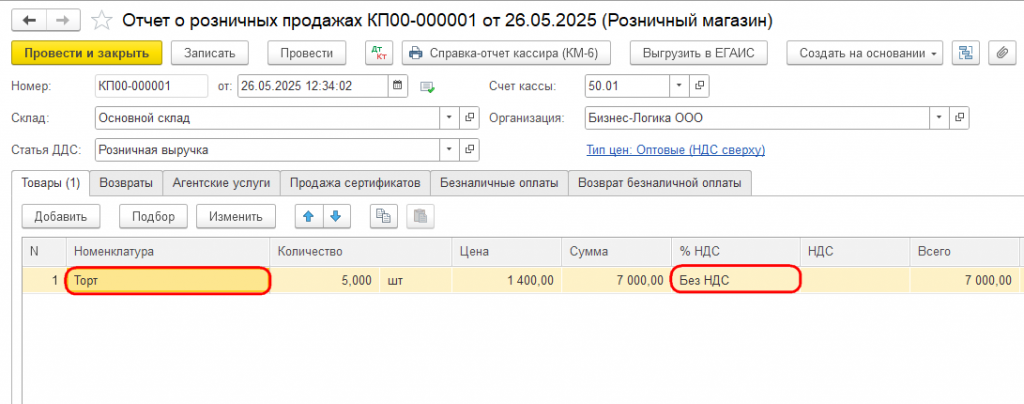This screenshot has height=404, width=1024.
Task: Select unit cell шт
Action: [416, 281]
